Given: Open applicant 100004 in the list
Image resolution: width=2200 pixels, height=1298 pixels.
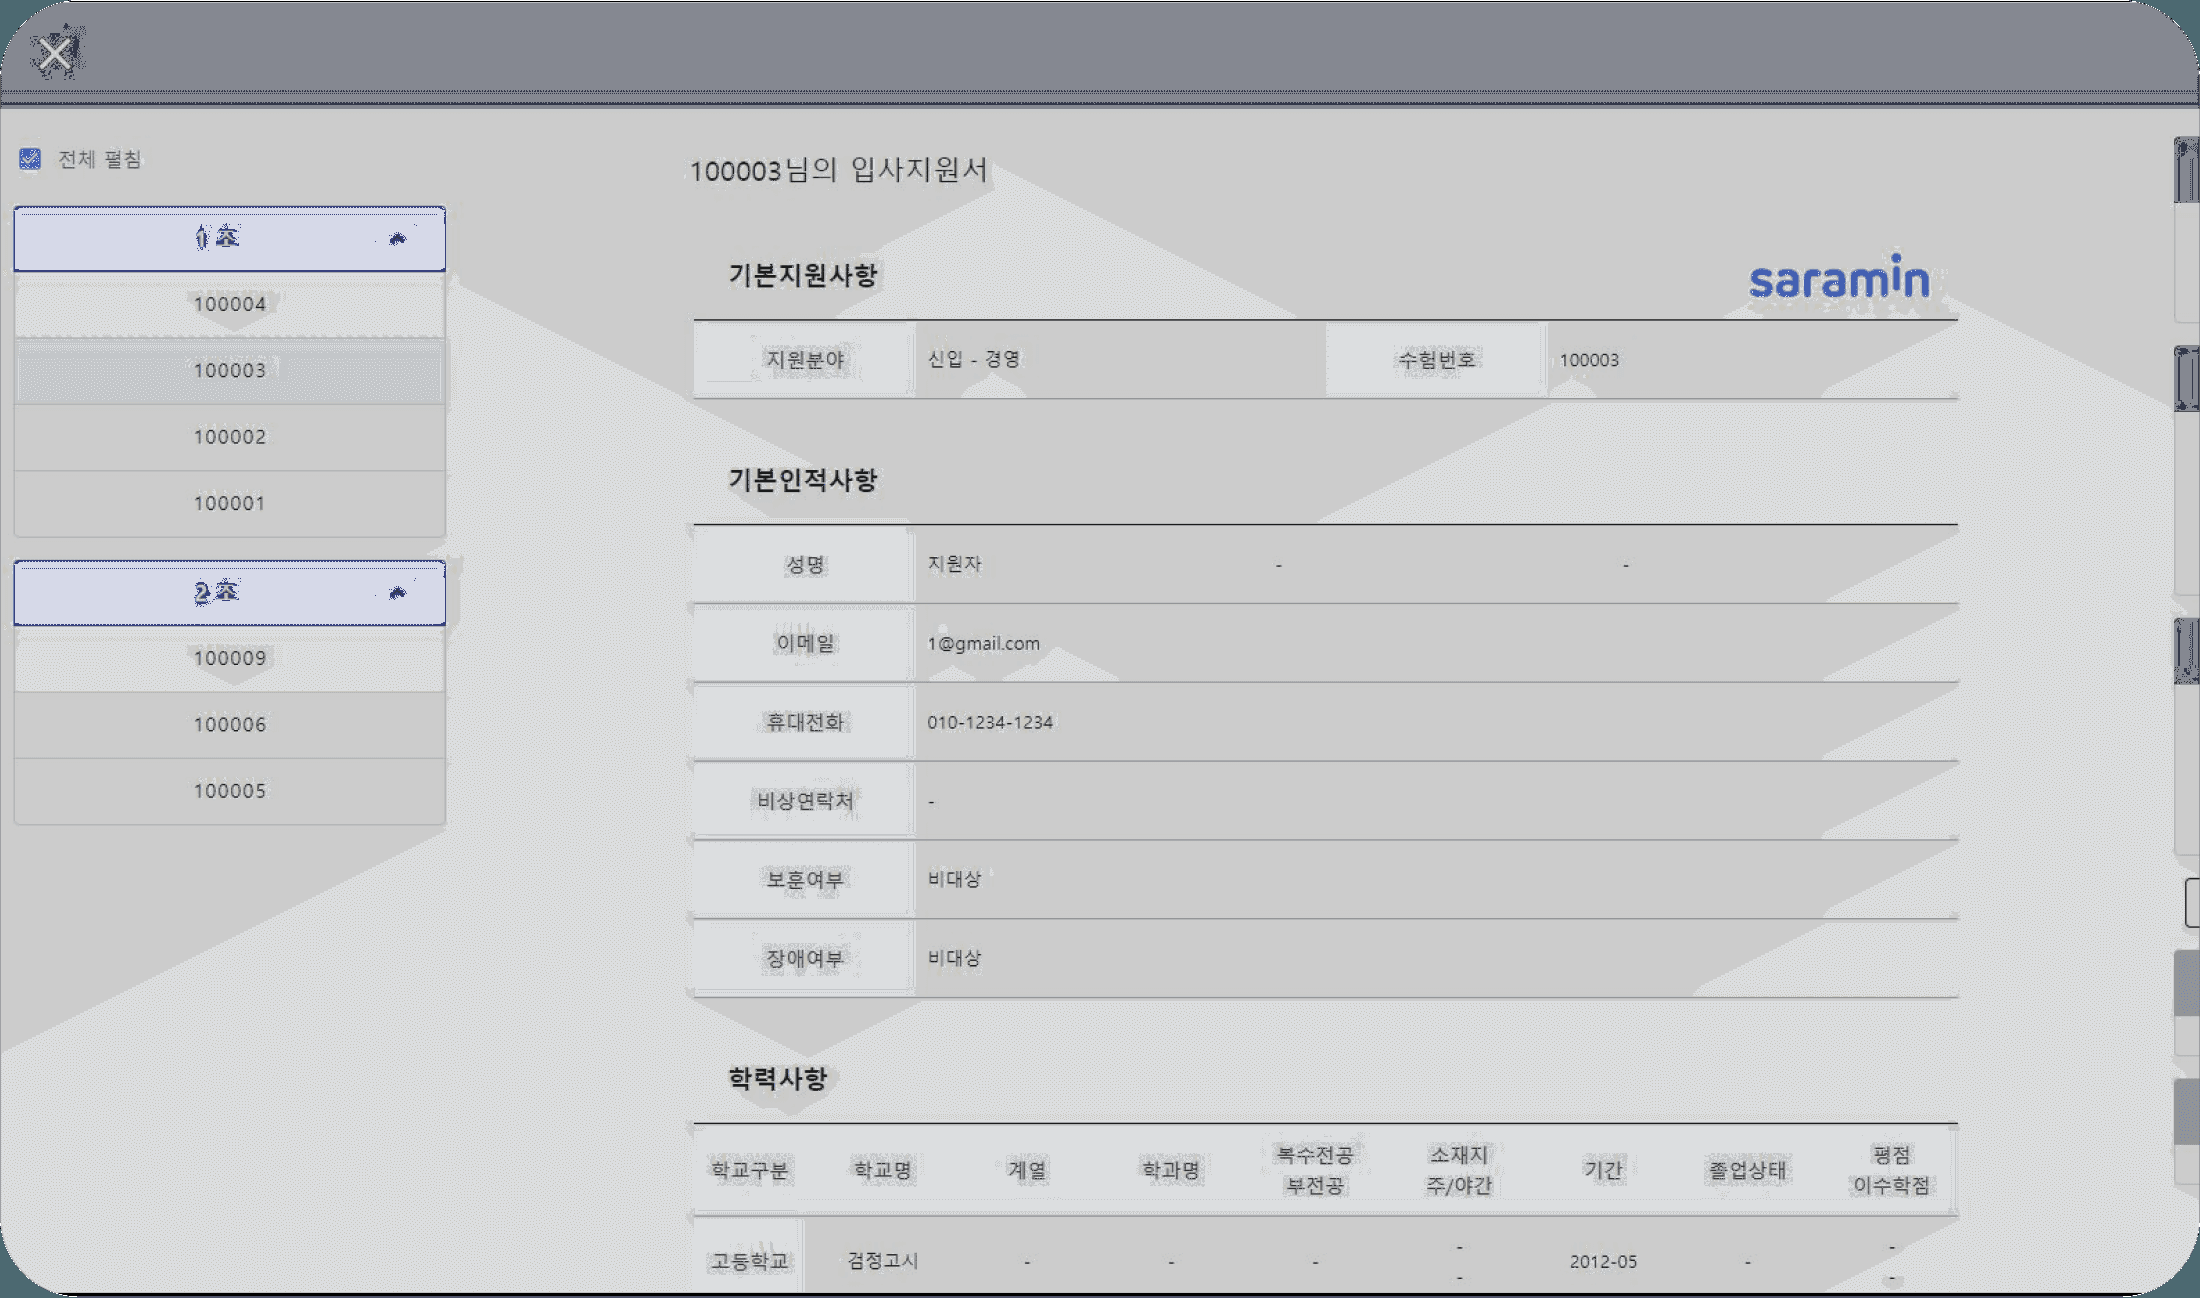Looking at the screenshot, I should pyautogui.click(x=229, y=304).
